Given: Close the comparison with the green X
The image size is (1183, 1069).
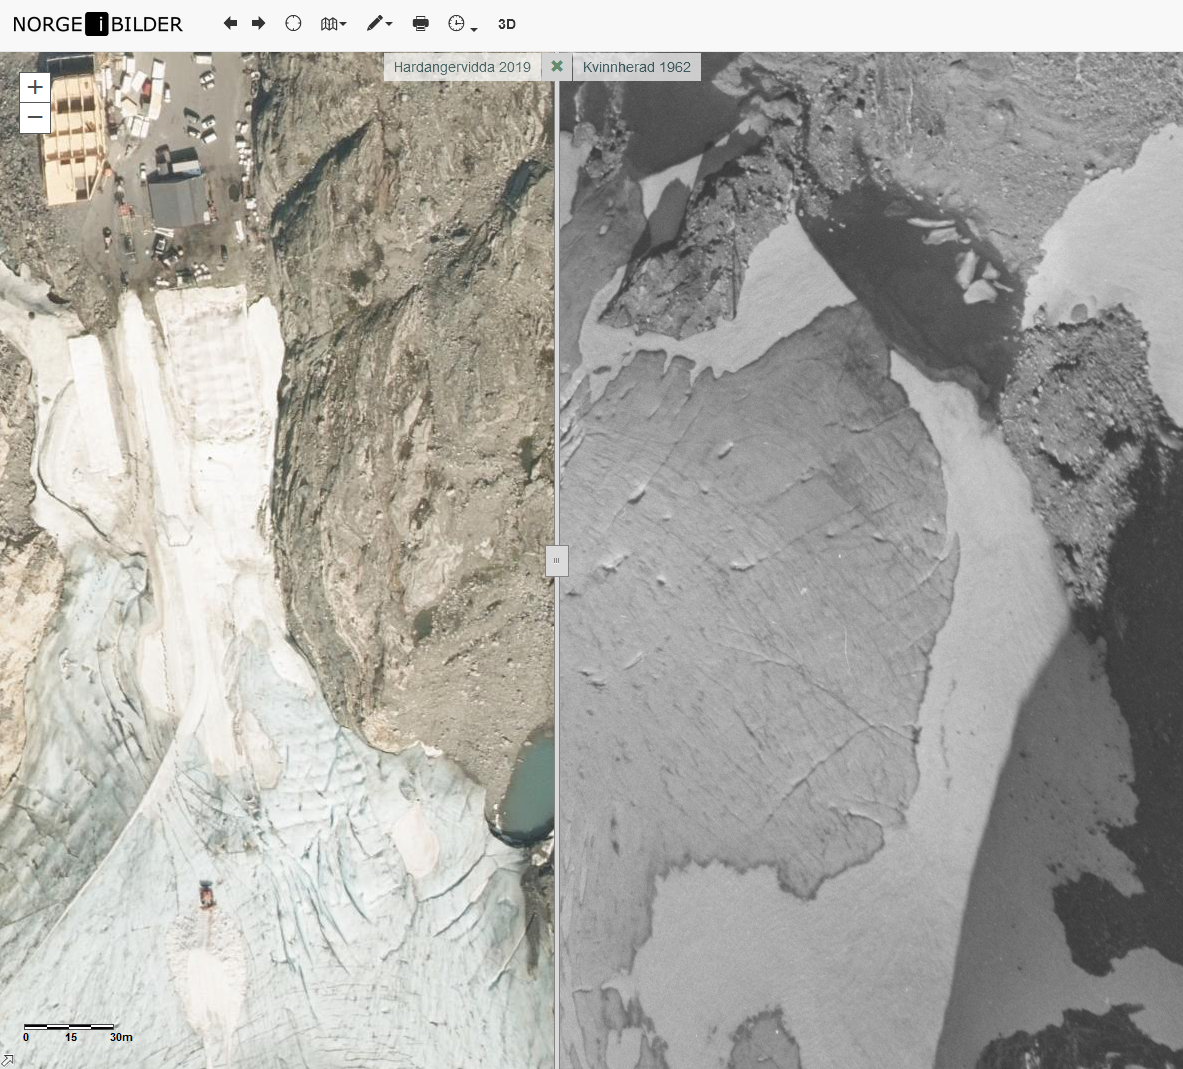Looking at the screenshot, I should click(557, 66).
